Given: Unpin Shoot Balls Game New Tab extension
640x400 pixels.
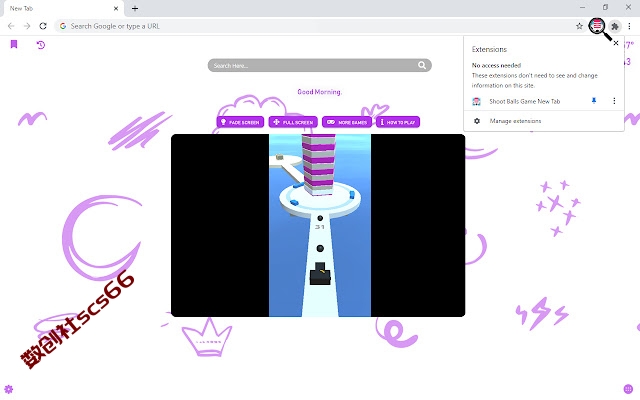Looking at the screenshot, I should coord(594,101).
